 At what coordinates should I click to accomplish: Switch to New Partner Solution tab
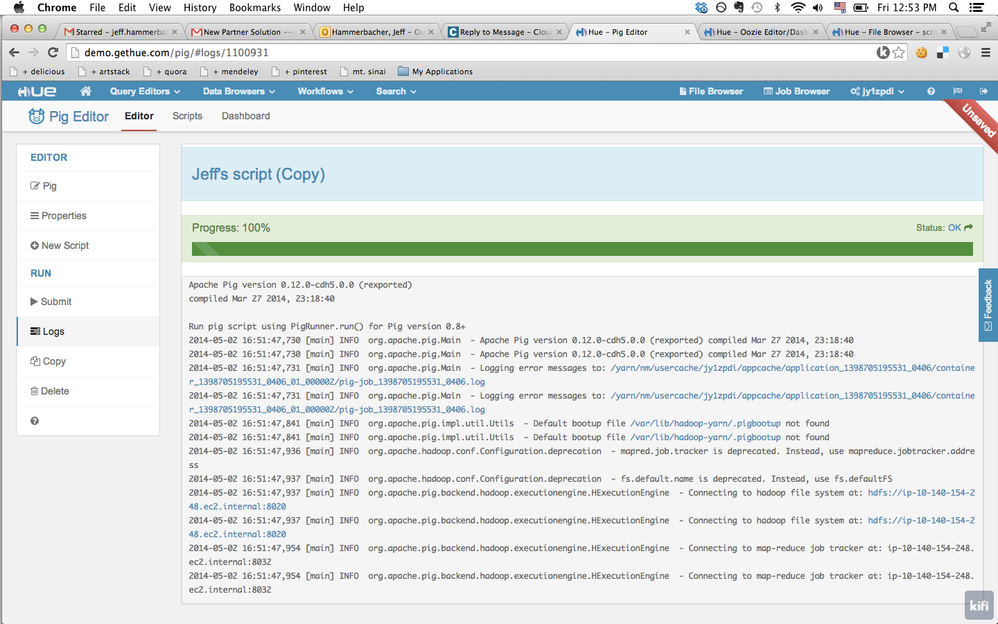[248, 32]
